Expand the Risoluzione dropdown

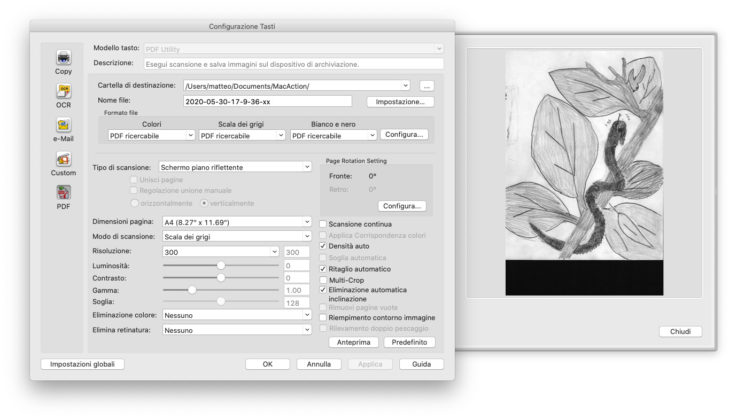221,252
